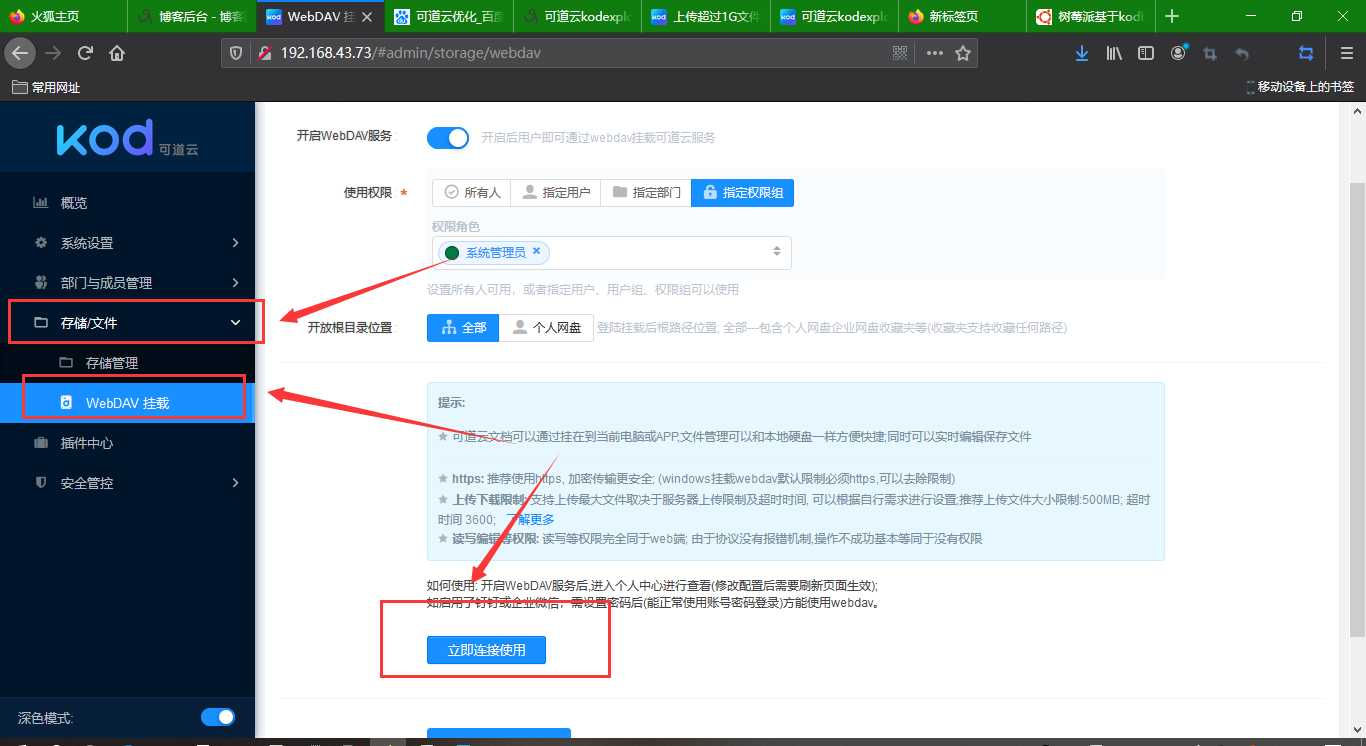Open the library bookshelf icon
The width and height of the screenshot is (1366, 746).
[x=1114, y=53]
